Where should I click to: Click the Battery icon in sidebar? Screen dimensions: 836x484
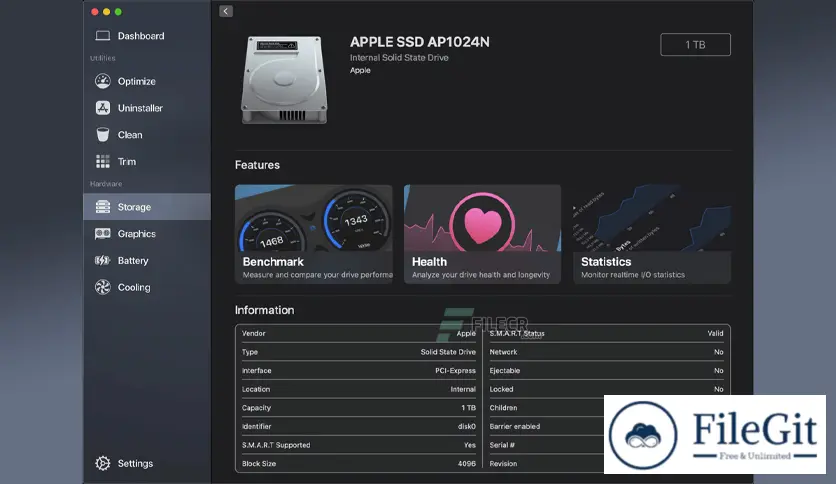point(102,260)
